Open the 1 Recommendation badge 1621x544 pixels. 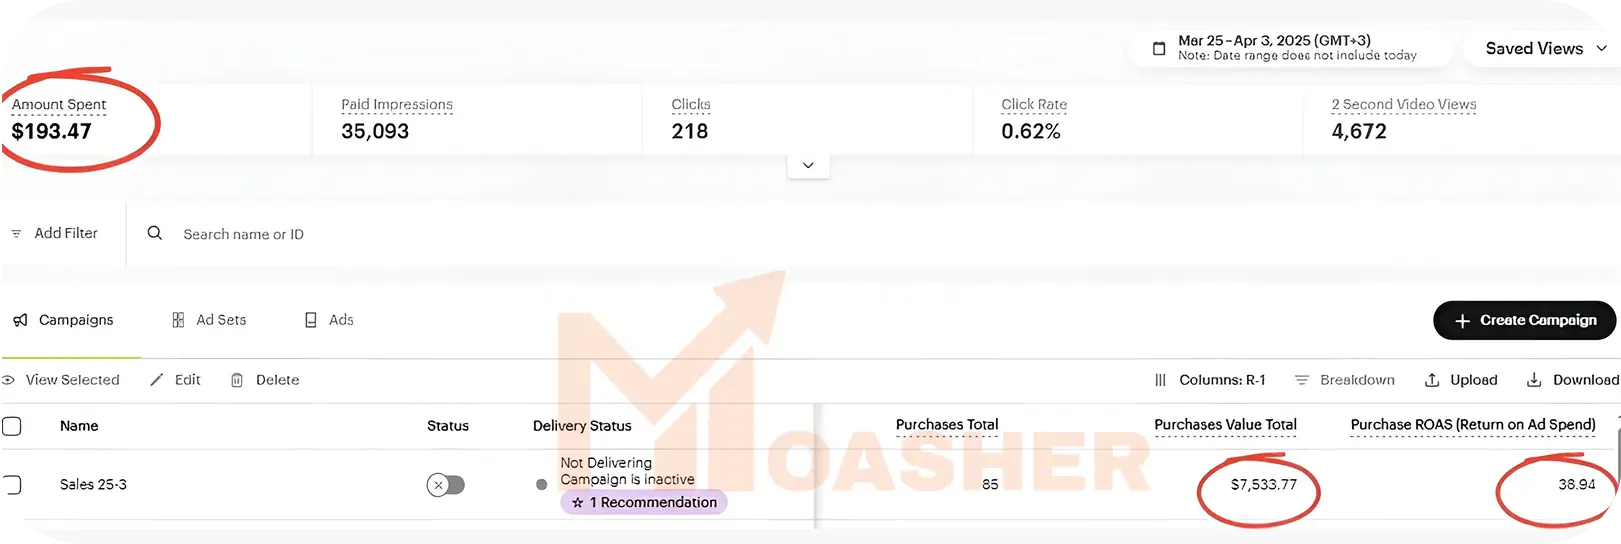point(644,502)
